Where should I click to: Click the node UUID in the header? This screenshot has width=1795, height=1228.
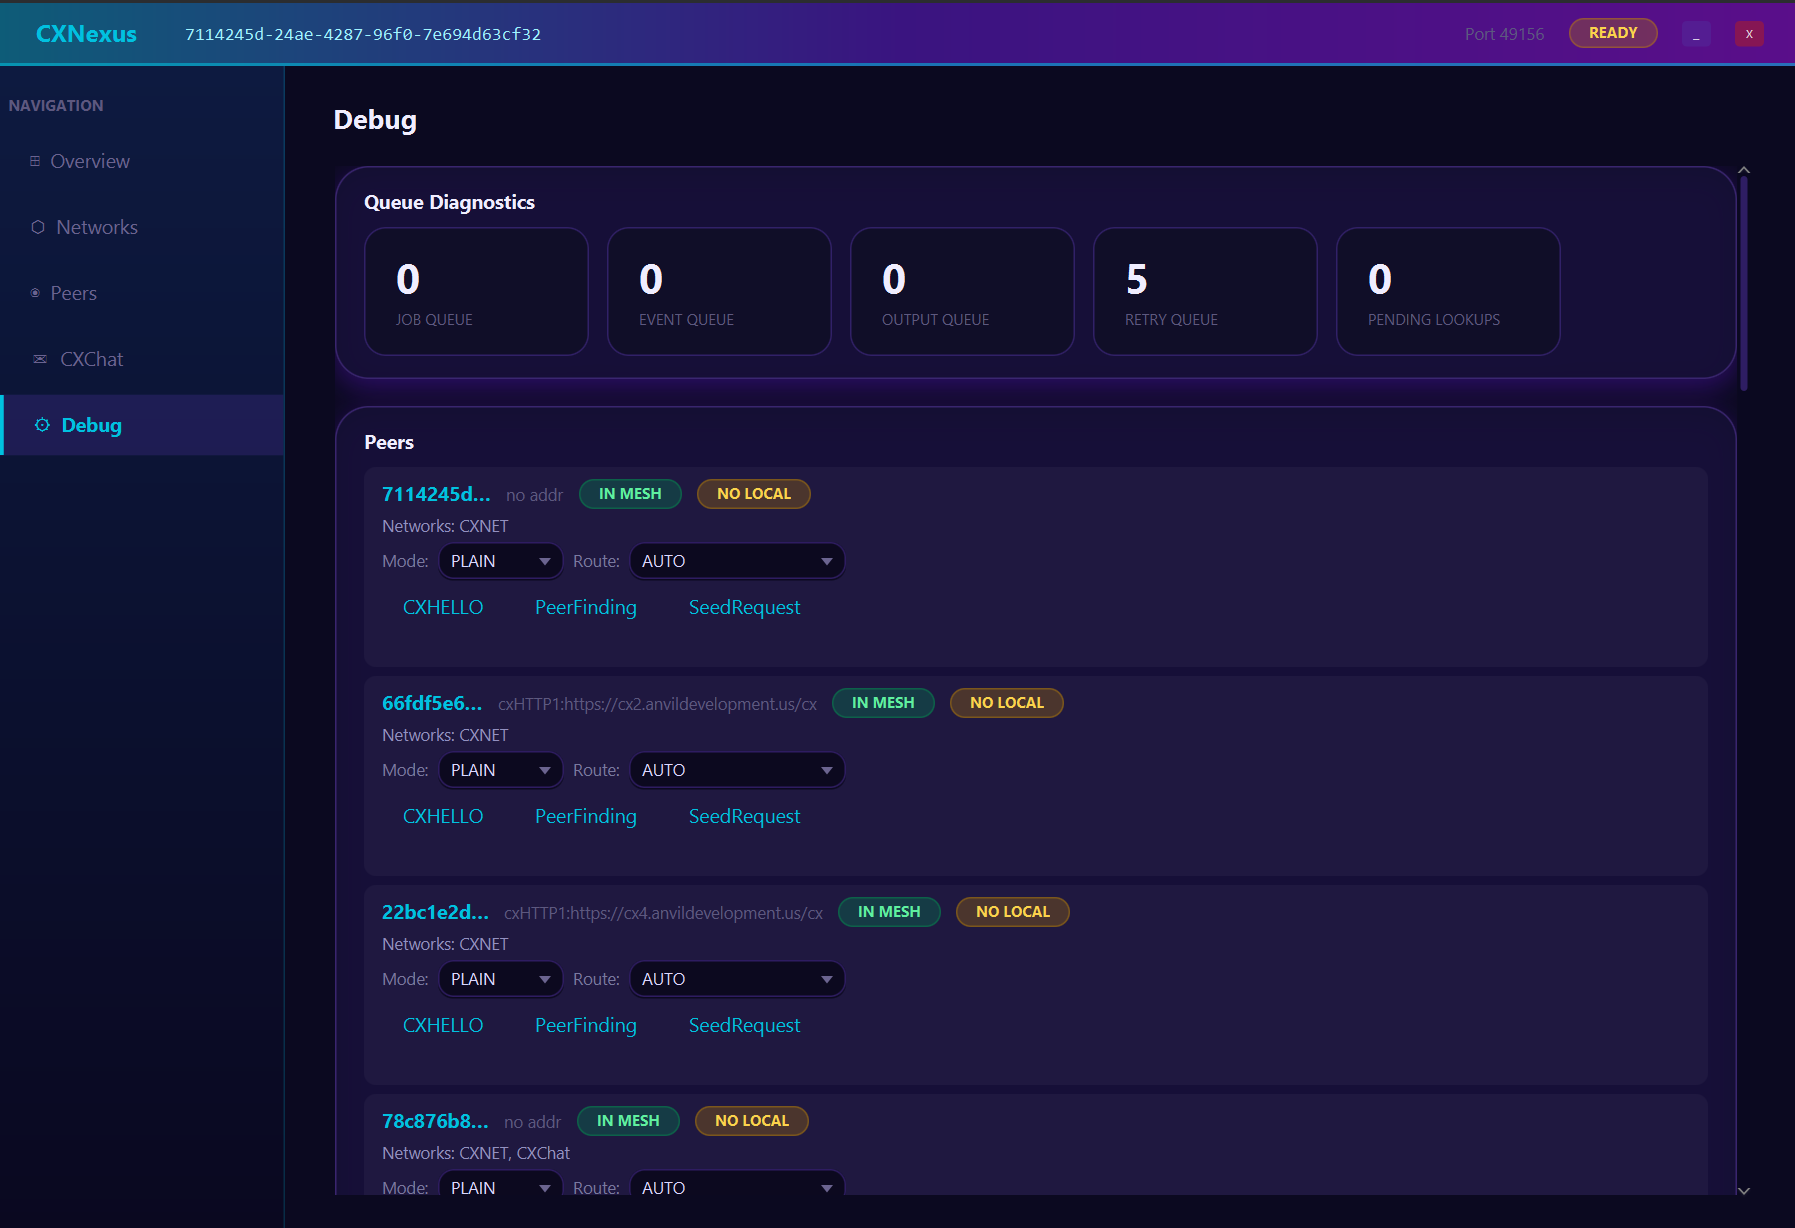click(363, 34)
